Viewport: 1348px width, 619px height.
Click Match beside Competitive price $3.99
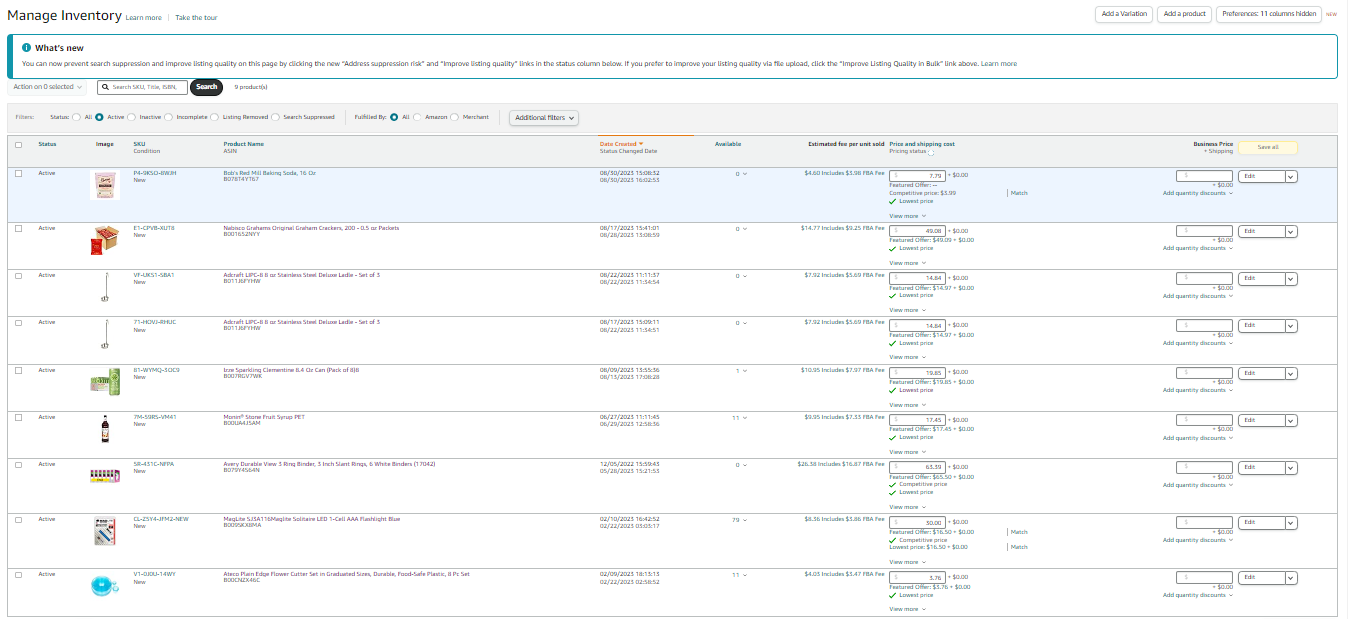[x=1019, y=193]
